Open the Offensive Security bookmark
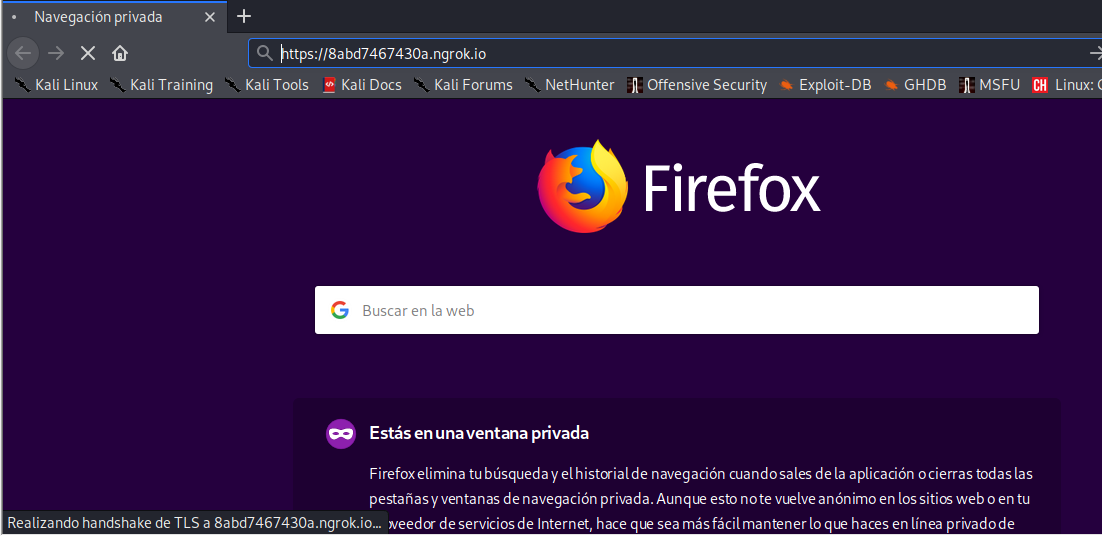This screenshot has width=1102, height=536. 697,85
